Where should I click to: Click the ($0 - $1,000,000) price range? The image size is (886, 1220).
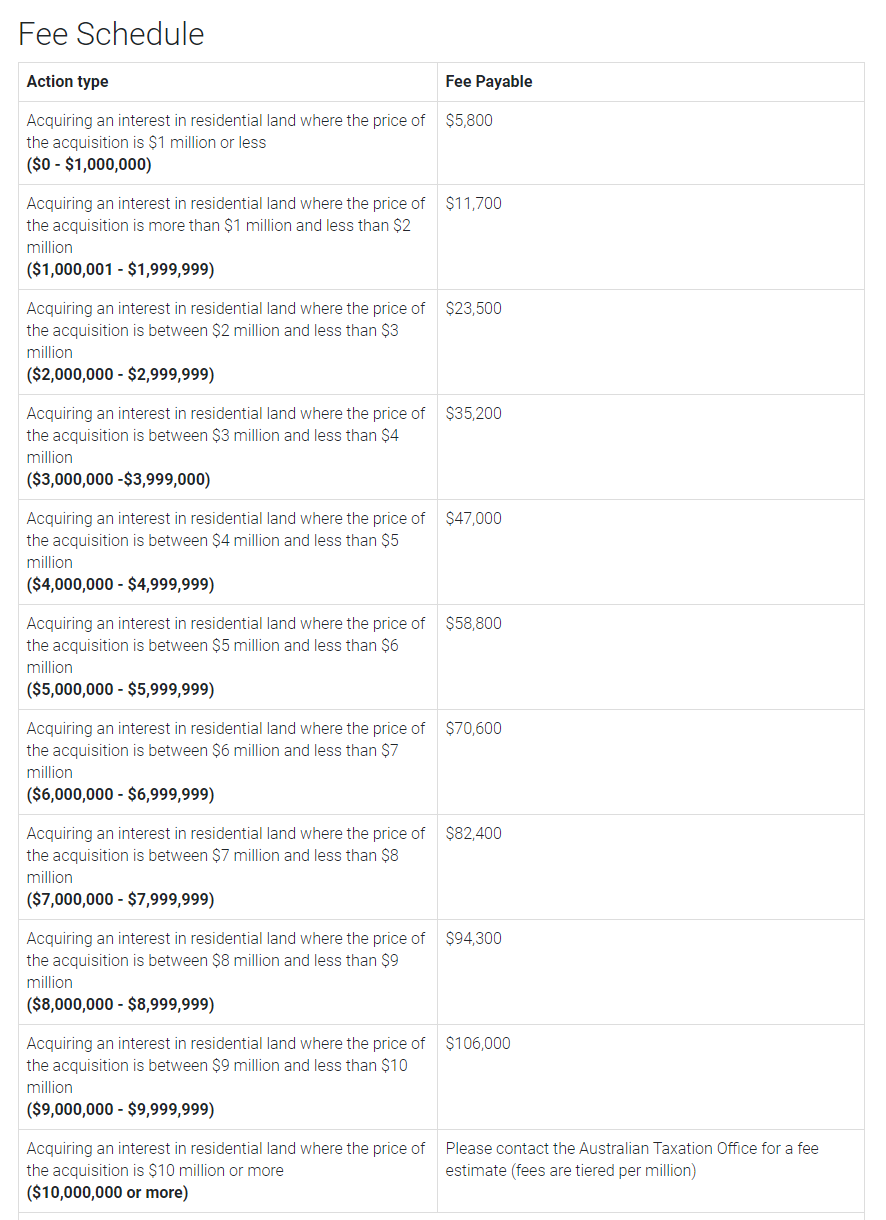pos(89,165)
